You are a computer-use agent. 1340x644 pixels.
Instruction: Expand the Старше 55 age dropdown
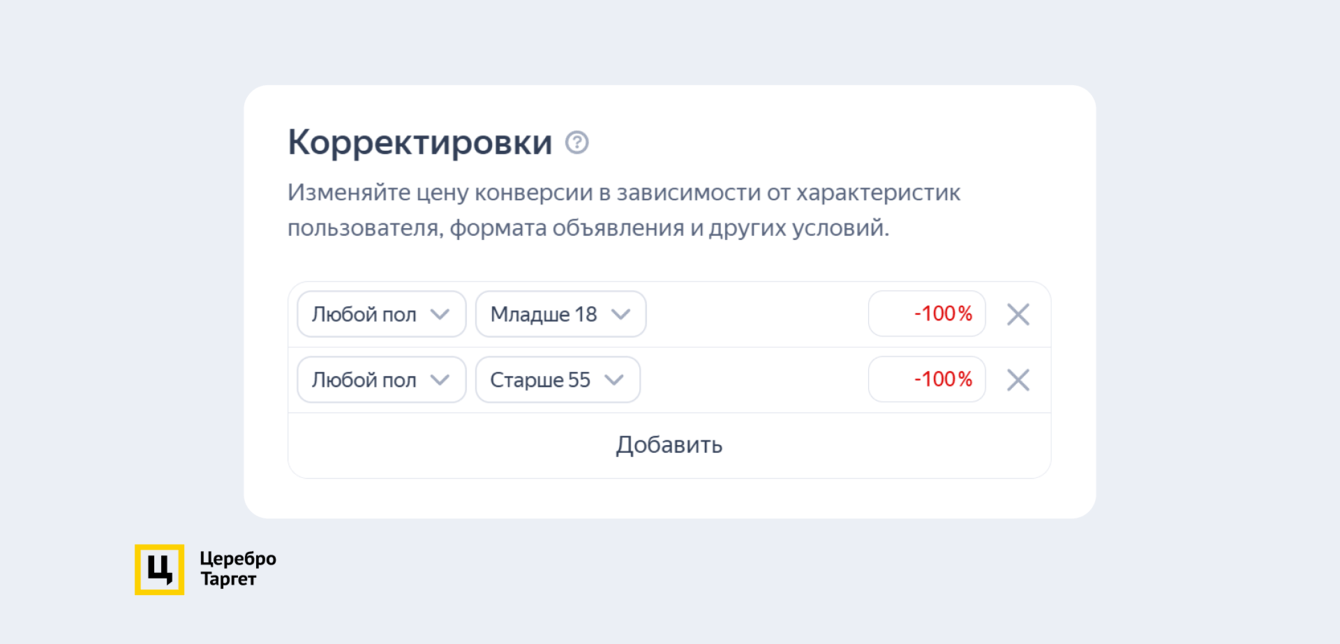(557, 380)
